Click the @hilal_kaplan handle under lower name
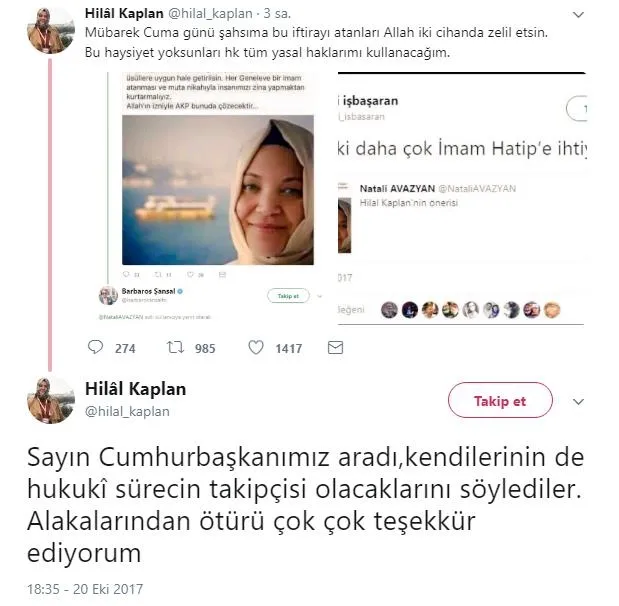Viewport: 619px width, 606px height. pos(127,411)
